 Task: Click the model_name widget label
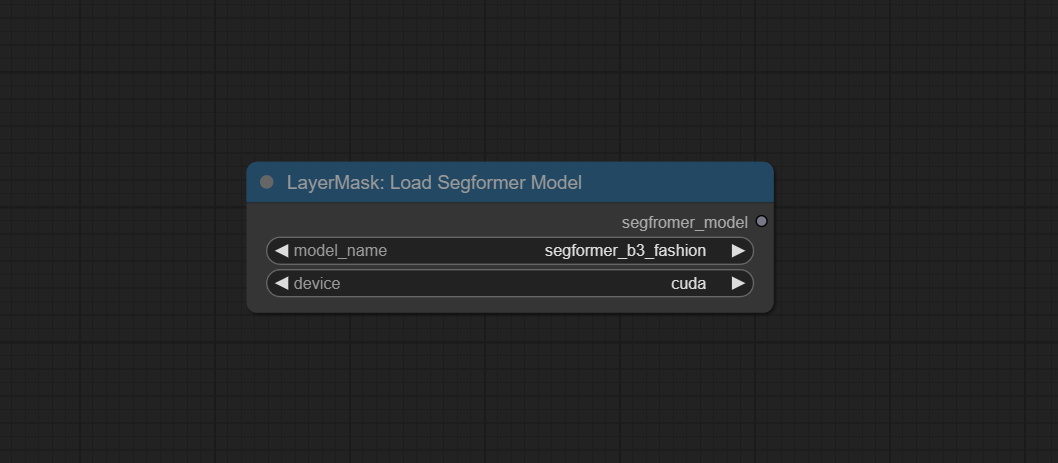tap(340, 251)
